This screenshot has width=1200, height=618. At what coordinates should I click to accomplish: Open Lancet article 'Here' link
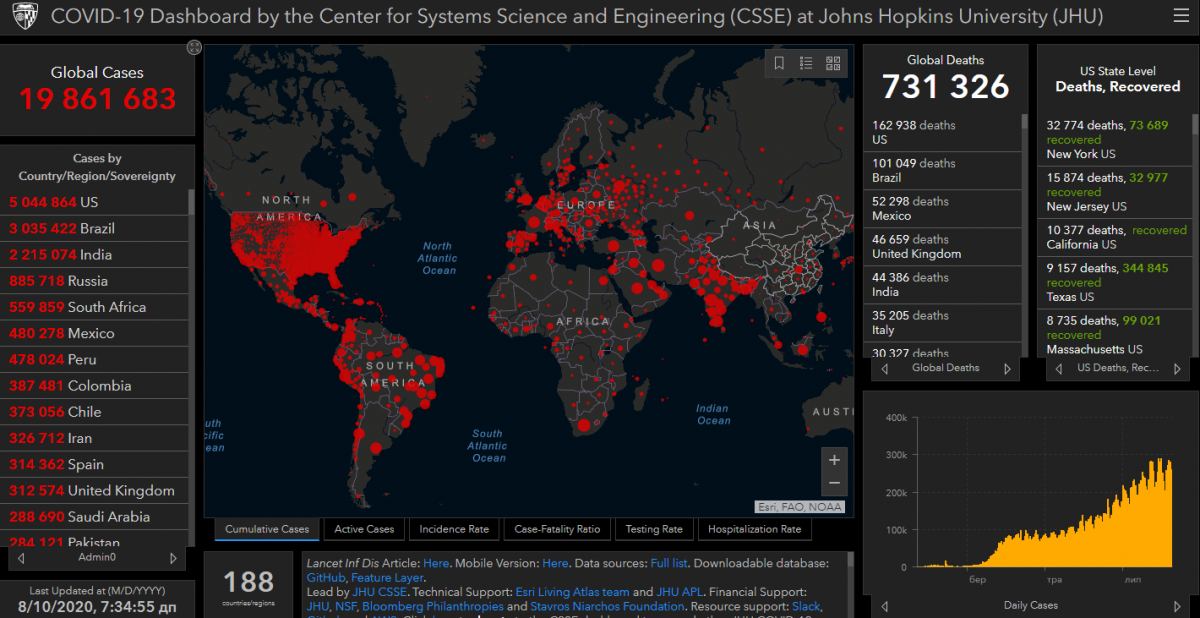pyautogui.click(x=436, y=563)
